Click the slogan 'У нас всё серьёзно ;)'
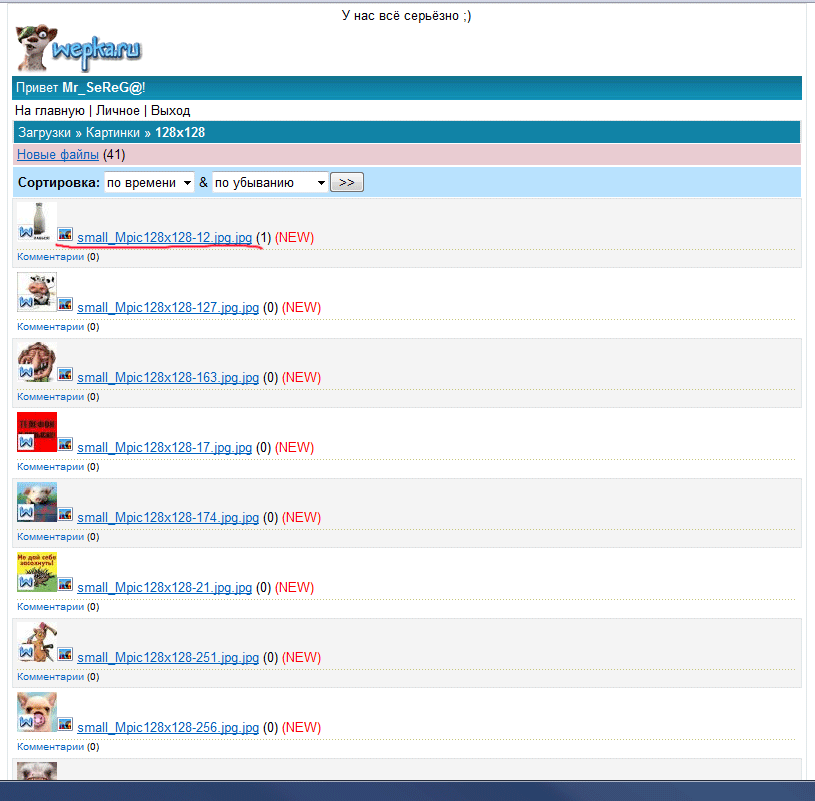815x801 pixels. [406, 16]
